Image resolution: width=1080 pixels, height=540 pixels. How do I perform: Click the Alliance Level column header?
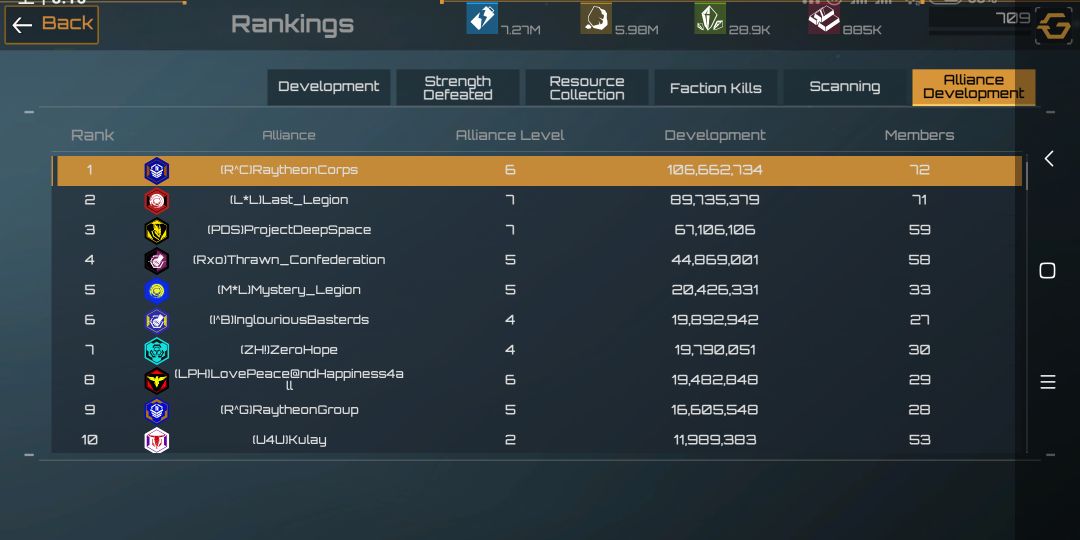pos(510,135)
